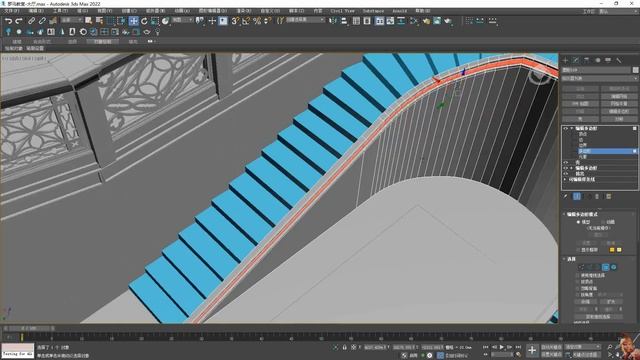640x360 pixels.
Task: Open Configure Modifier Sets icon
Action: click(x=609, y=196)
